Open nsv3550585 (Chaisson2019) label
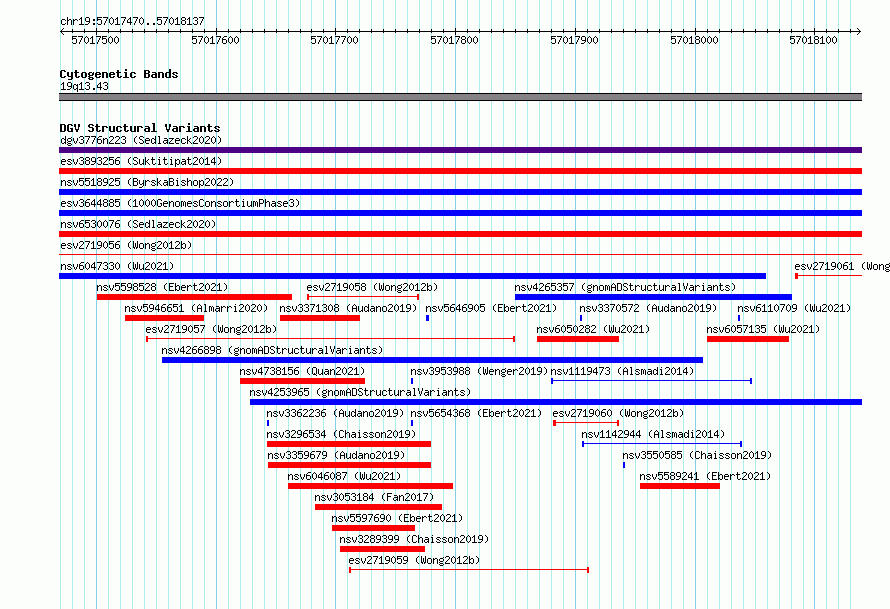Screen dimensions: 890x609 [697, 455]
